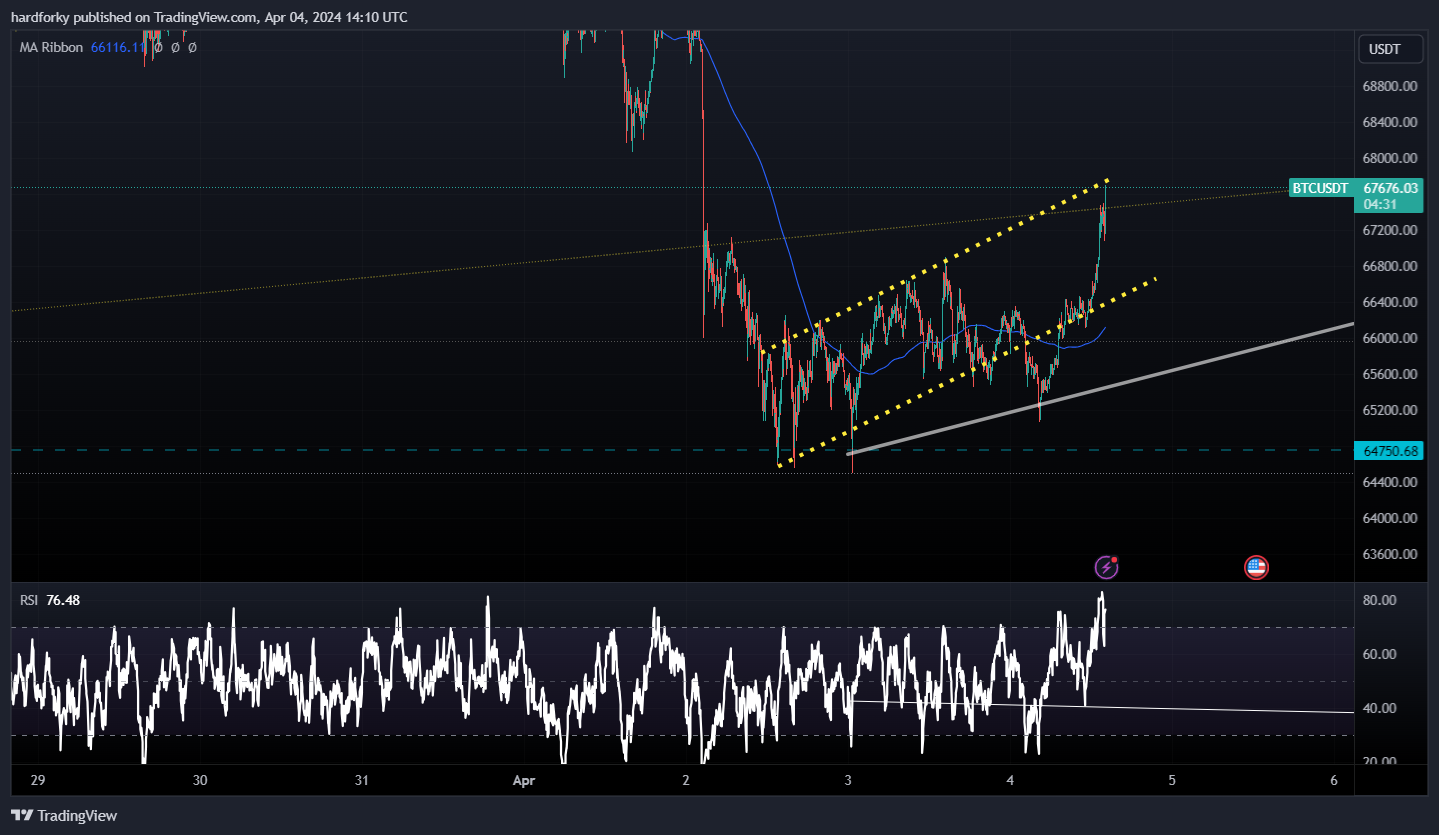1439x835 pixels.
Task: Click the date label 4 on time axis
Action: click(x=1010, y=780)
